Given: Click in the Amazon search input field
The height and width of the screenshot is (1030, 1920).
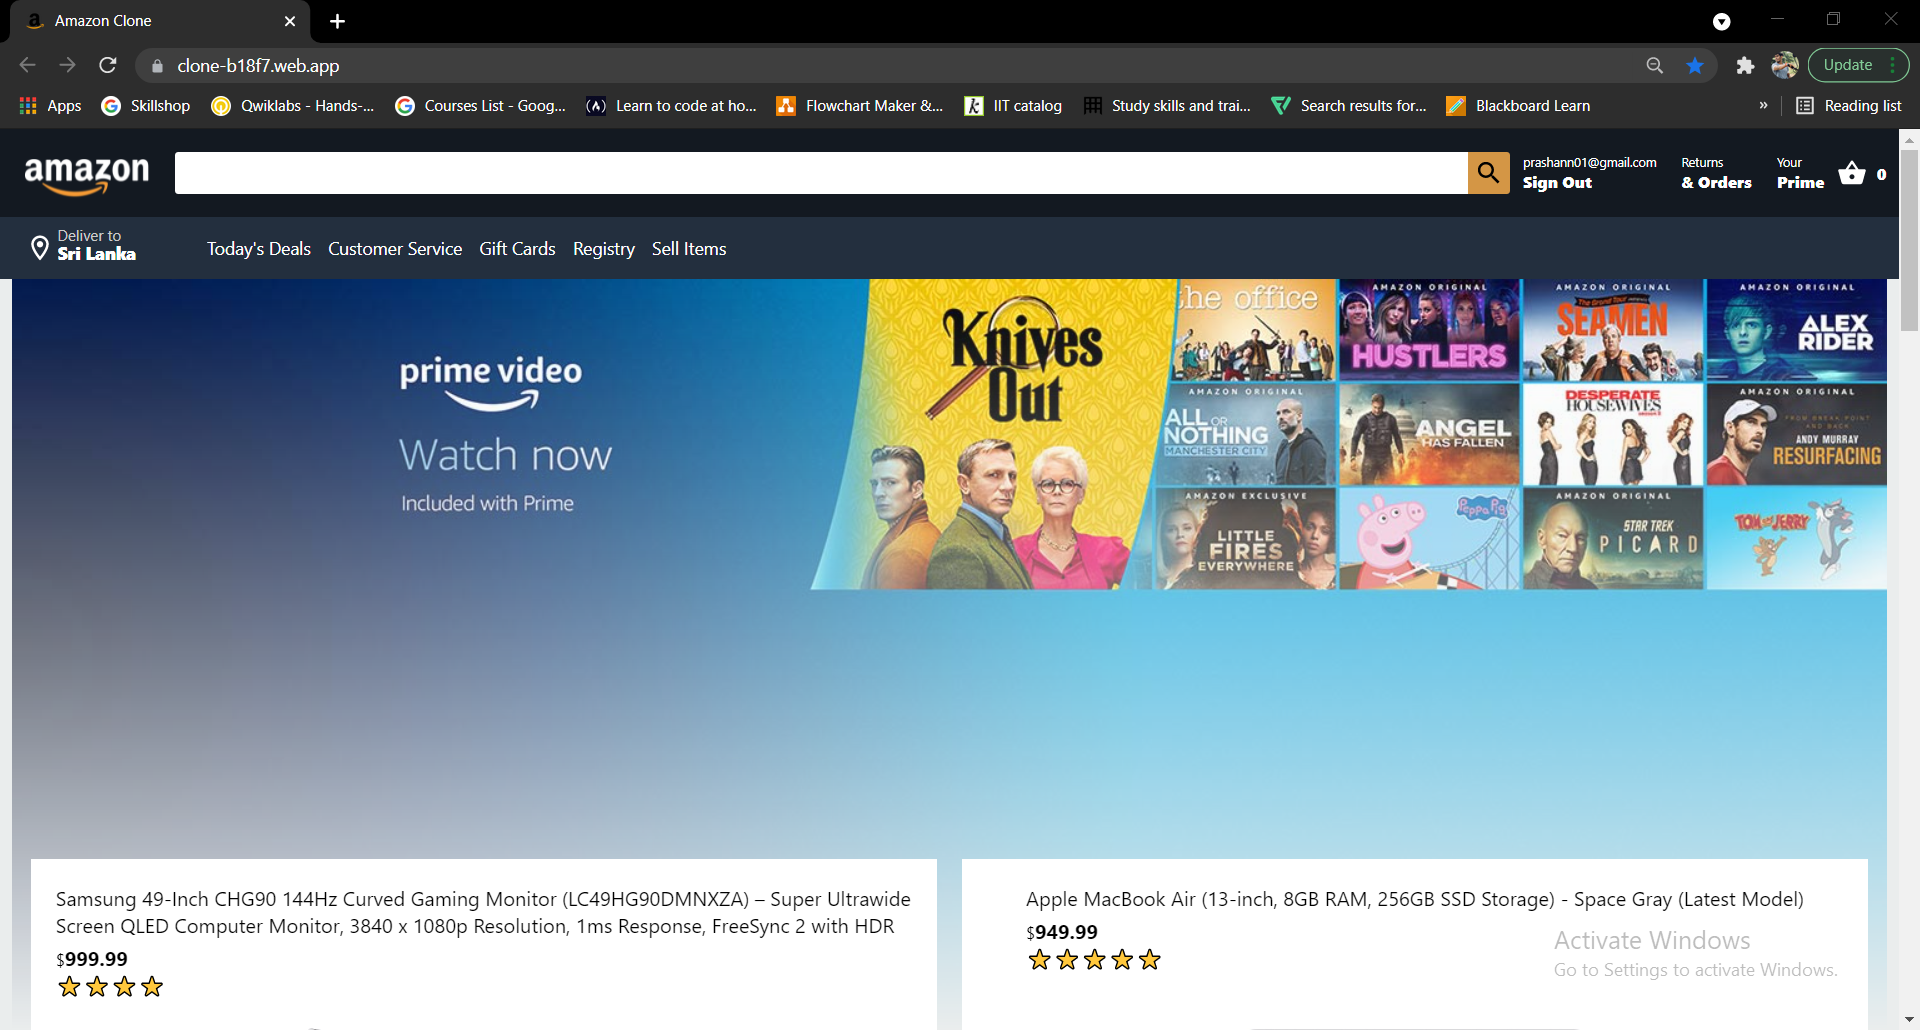Looking at the screenshot, I should pos(820,173).
